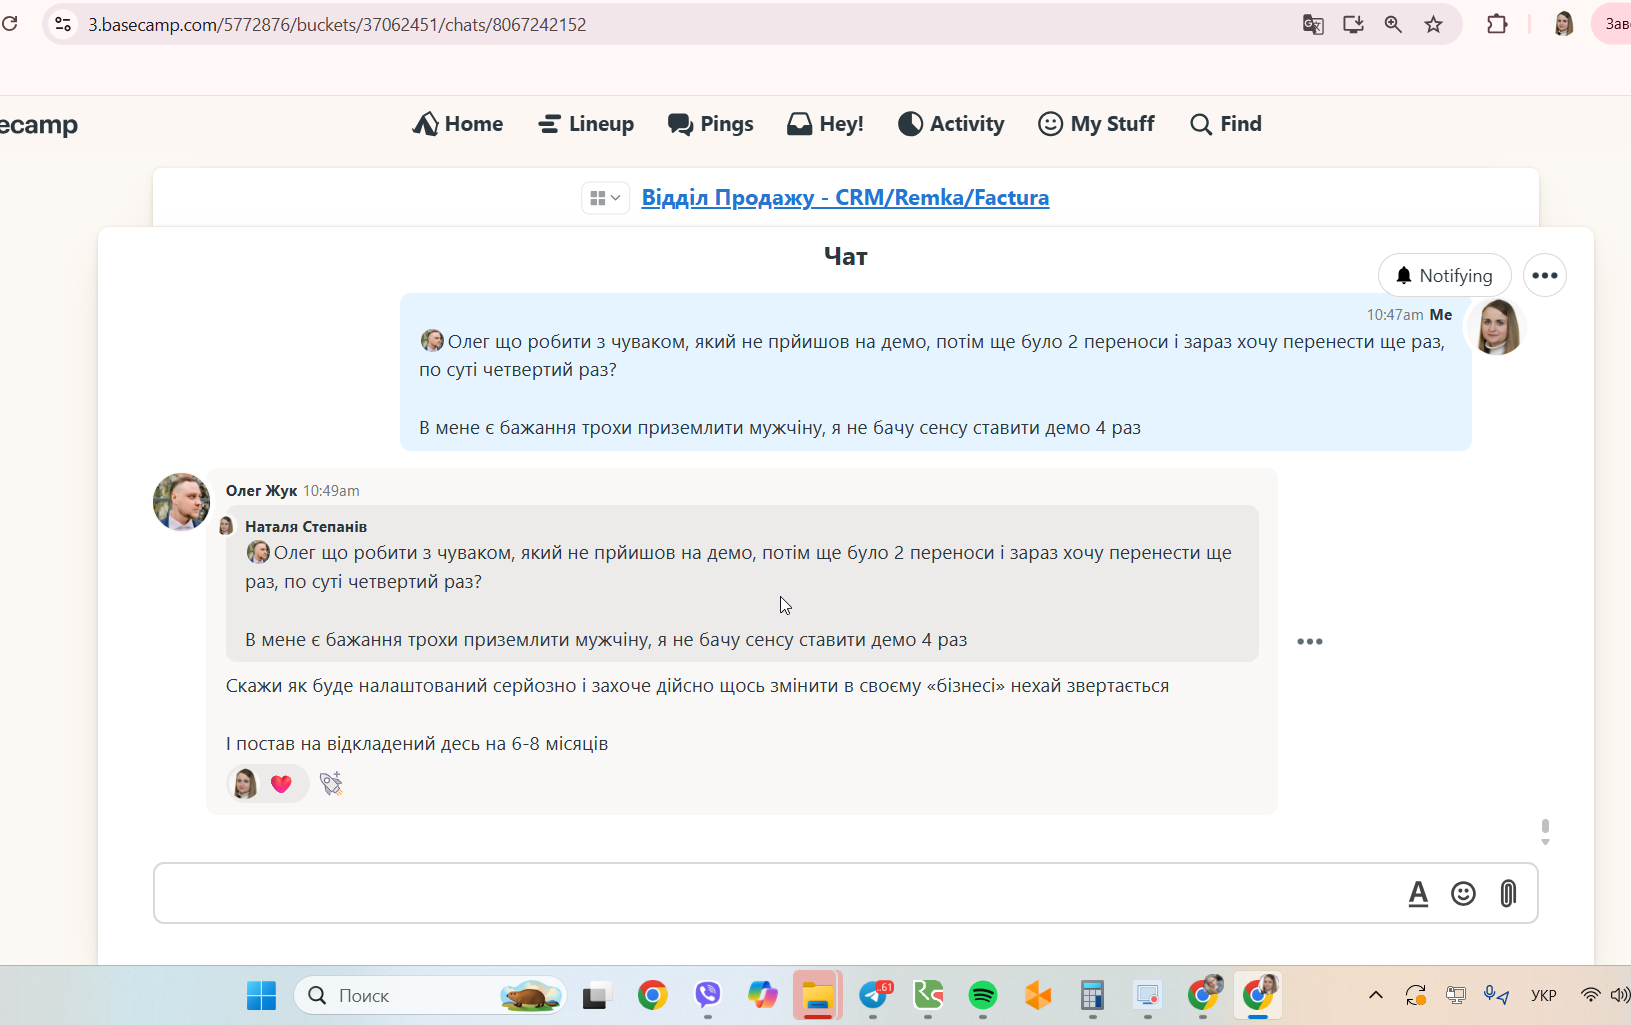This screenshot has height=1025, width=1631.
Task: Open the Відділ Продажу - CRM/Remka/Factura project link
Action: tap(845, 198)
